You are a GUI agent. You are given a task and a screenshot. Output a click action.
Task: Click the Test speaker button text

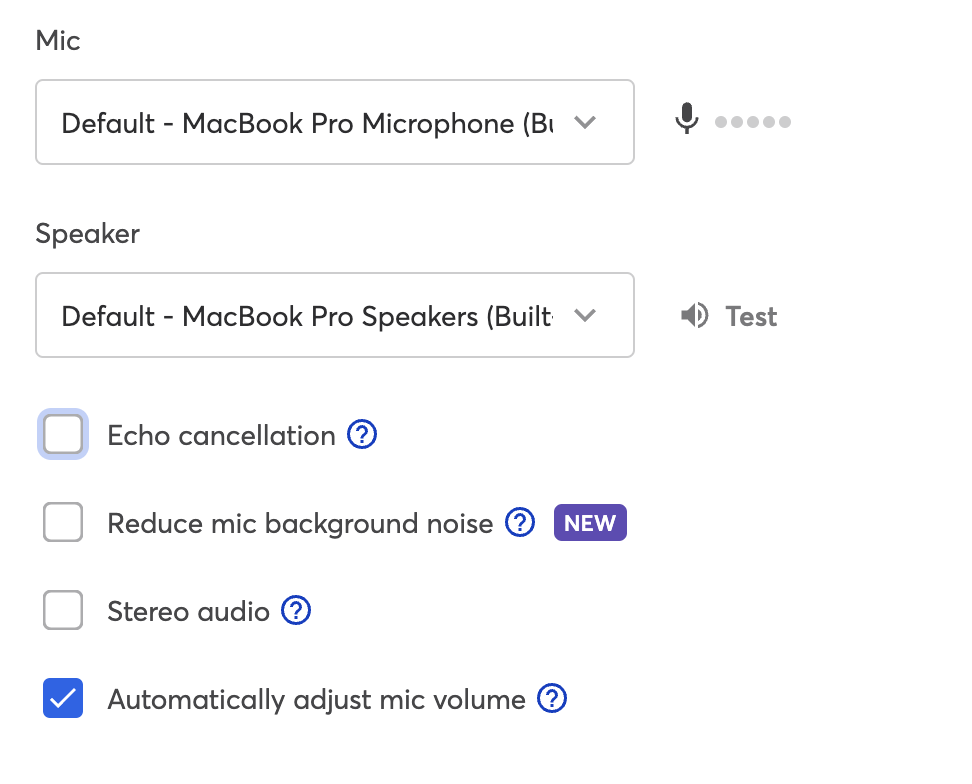751,316
